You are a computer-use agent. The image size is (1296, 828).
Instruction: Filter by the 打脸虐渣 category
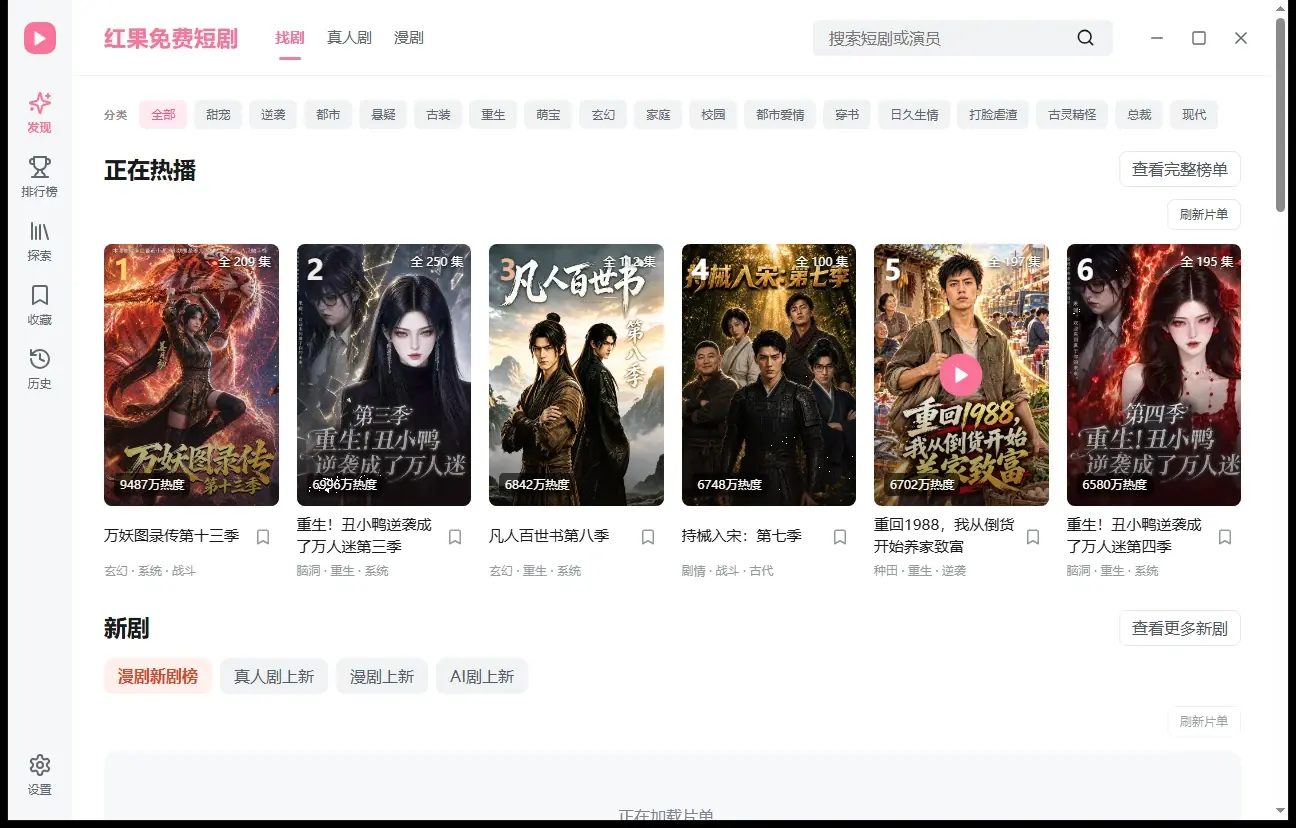[x=993, y=115]
